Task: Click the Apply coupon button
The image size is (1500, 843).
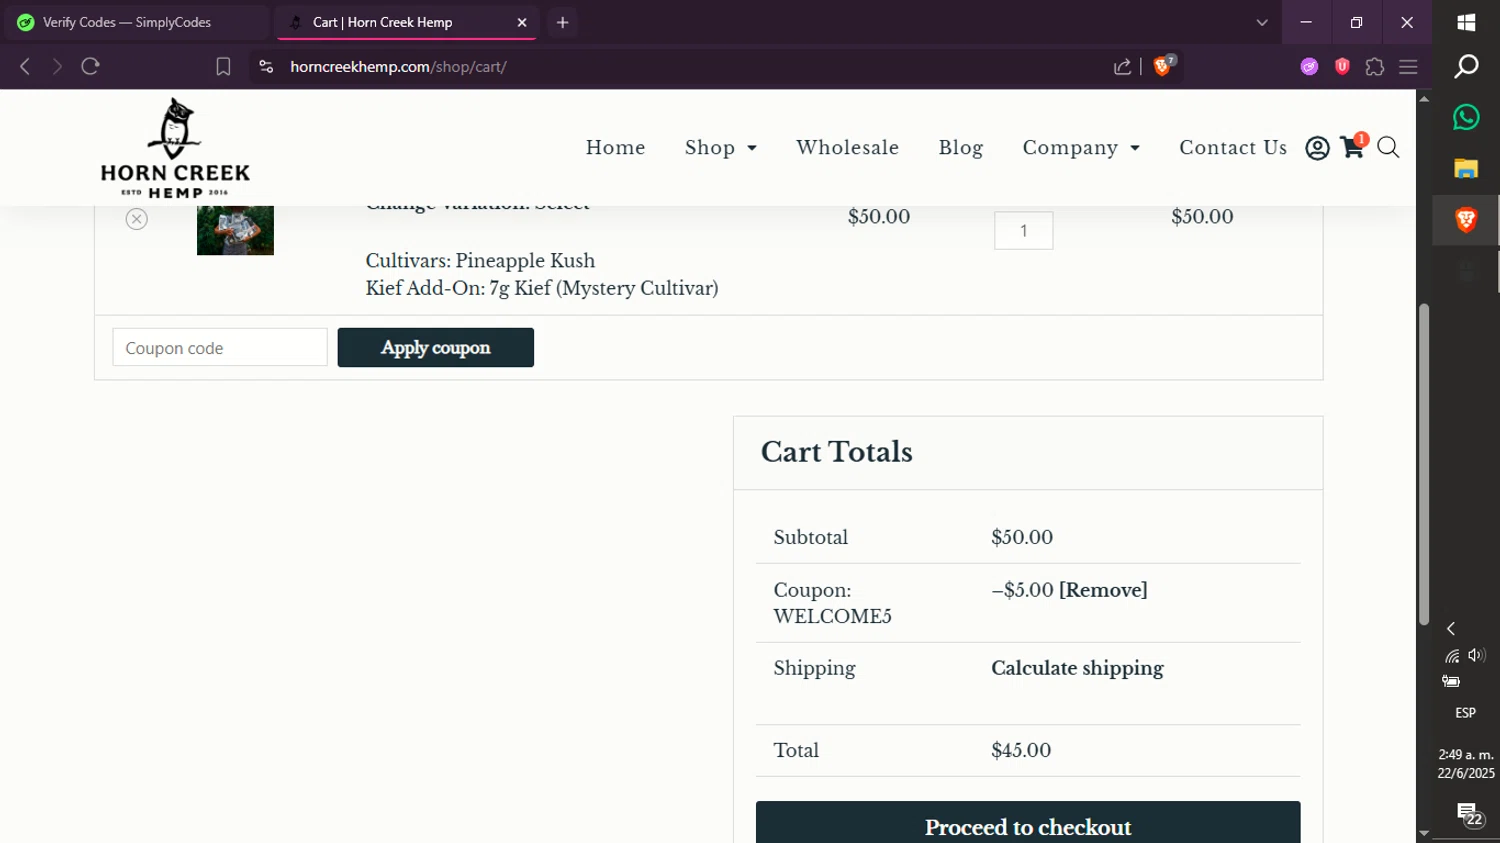Action: tap(435, 347)
